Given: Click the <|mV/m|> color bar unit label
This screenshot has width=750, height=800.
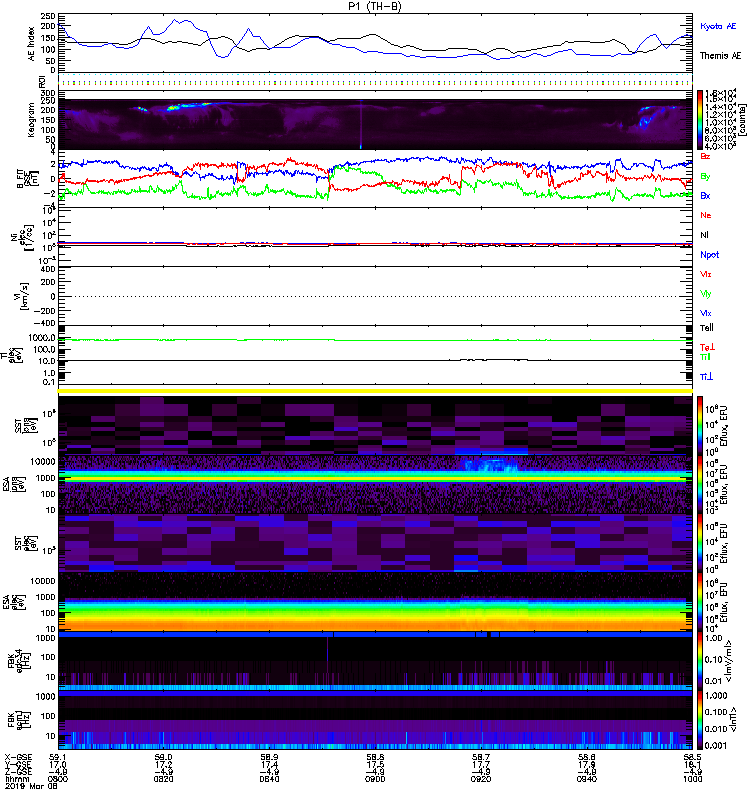Looking at the screenshot, I should click(x=730, y=661).
